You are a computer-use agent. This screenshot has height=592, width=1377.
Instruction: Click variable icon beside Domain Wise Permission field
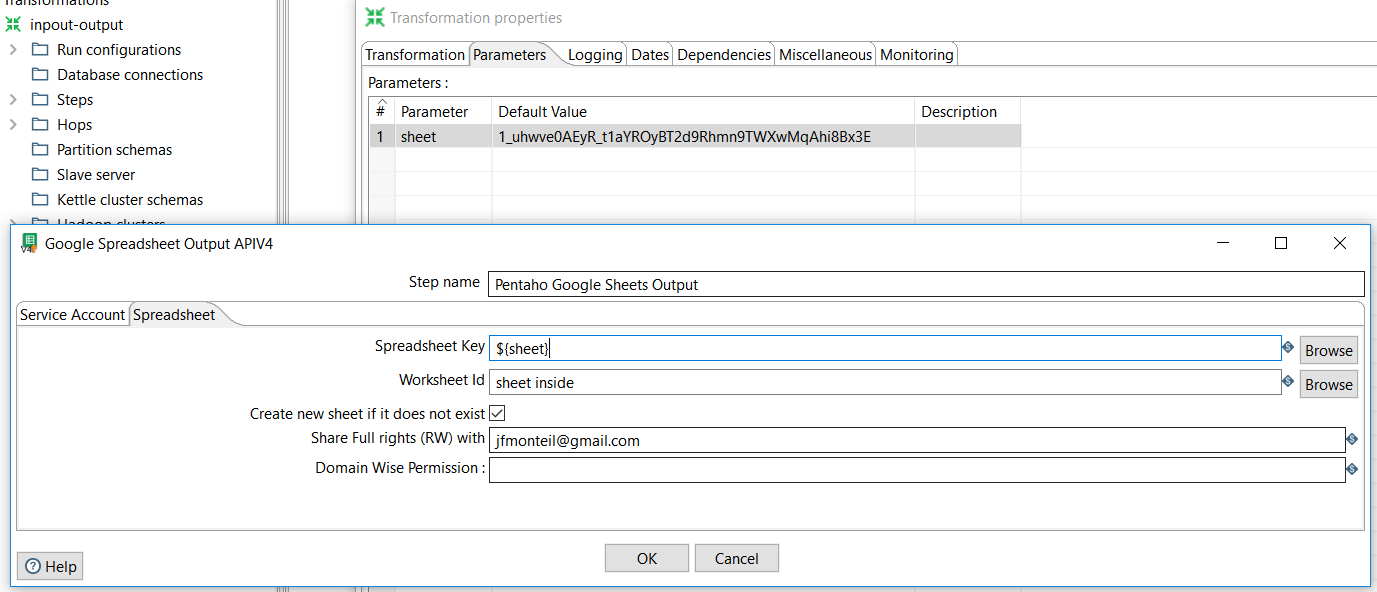click(x=1352, y=468)
